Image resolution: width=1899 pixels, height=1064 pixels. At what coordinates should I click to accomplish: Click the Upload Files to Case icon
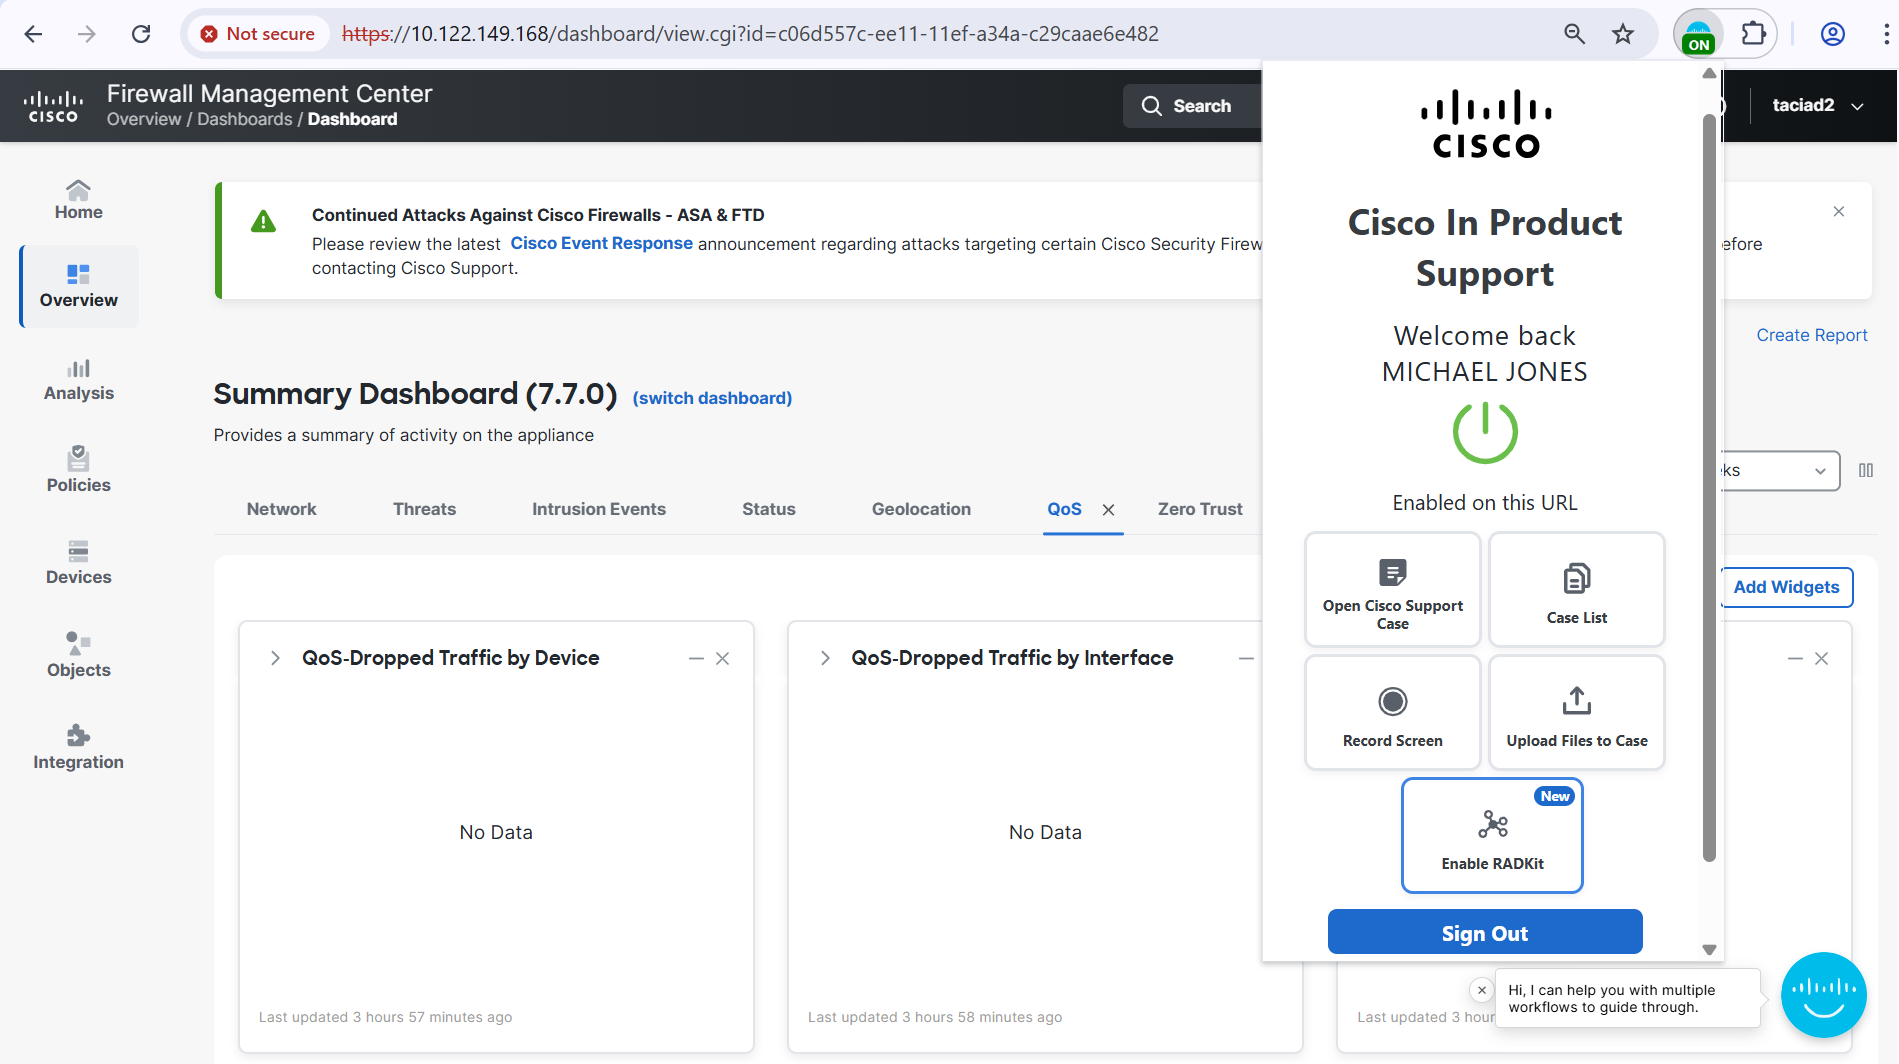click(x=1576, y=702)
